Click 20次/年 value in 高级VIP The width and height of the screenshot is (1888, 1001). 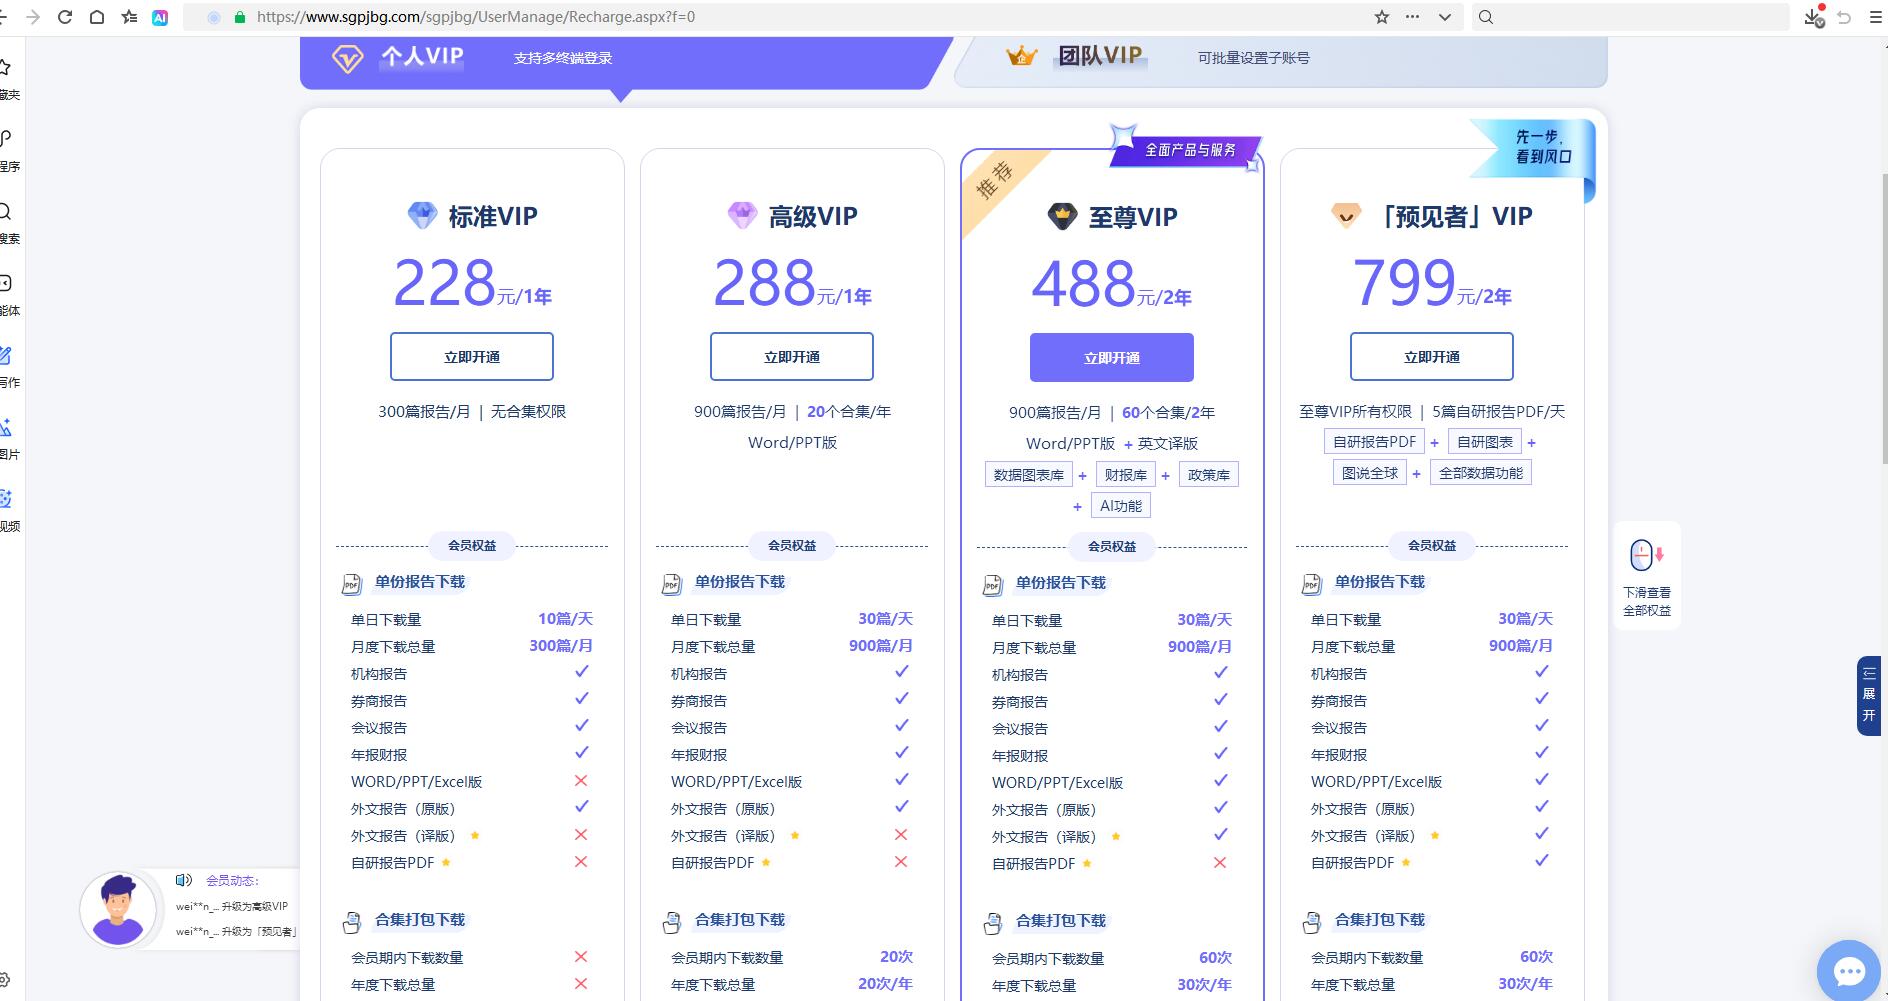point(885,984)
